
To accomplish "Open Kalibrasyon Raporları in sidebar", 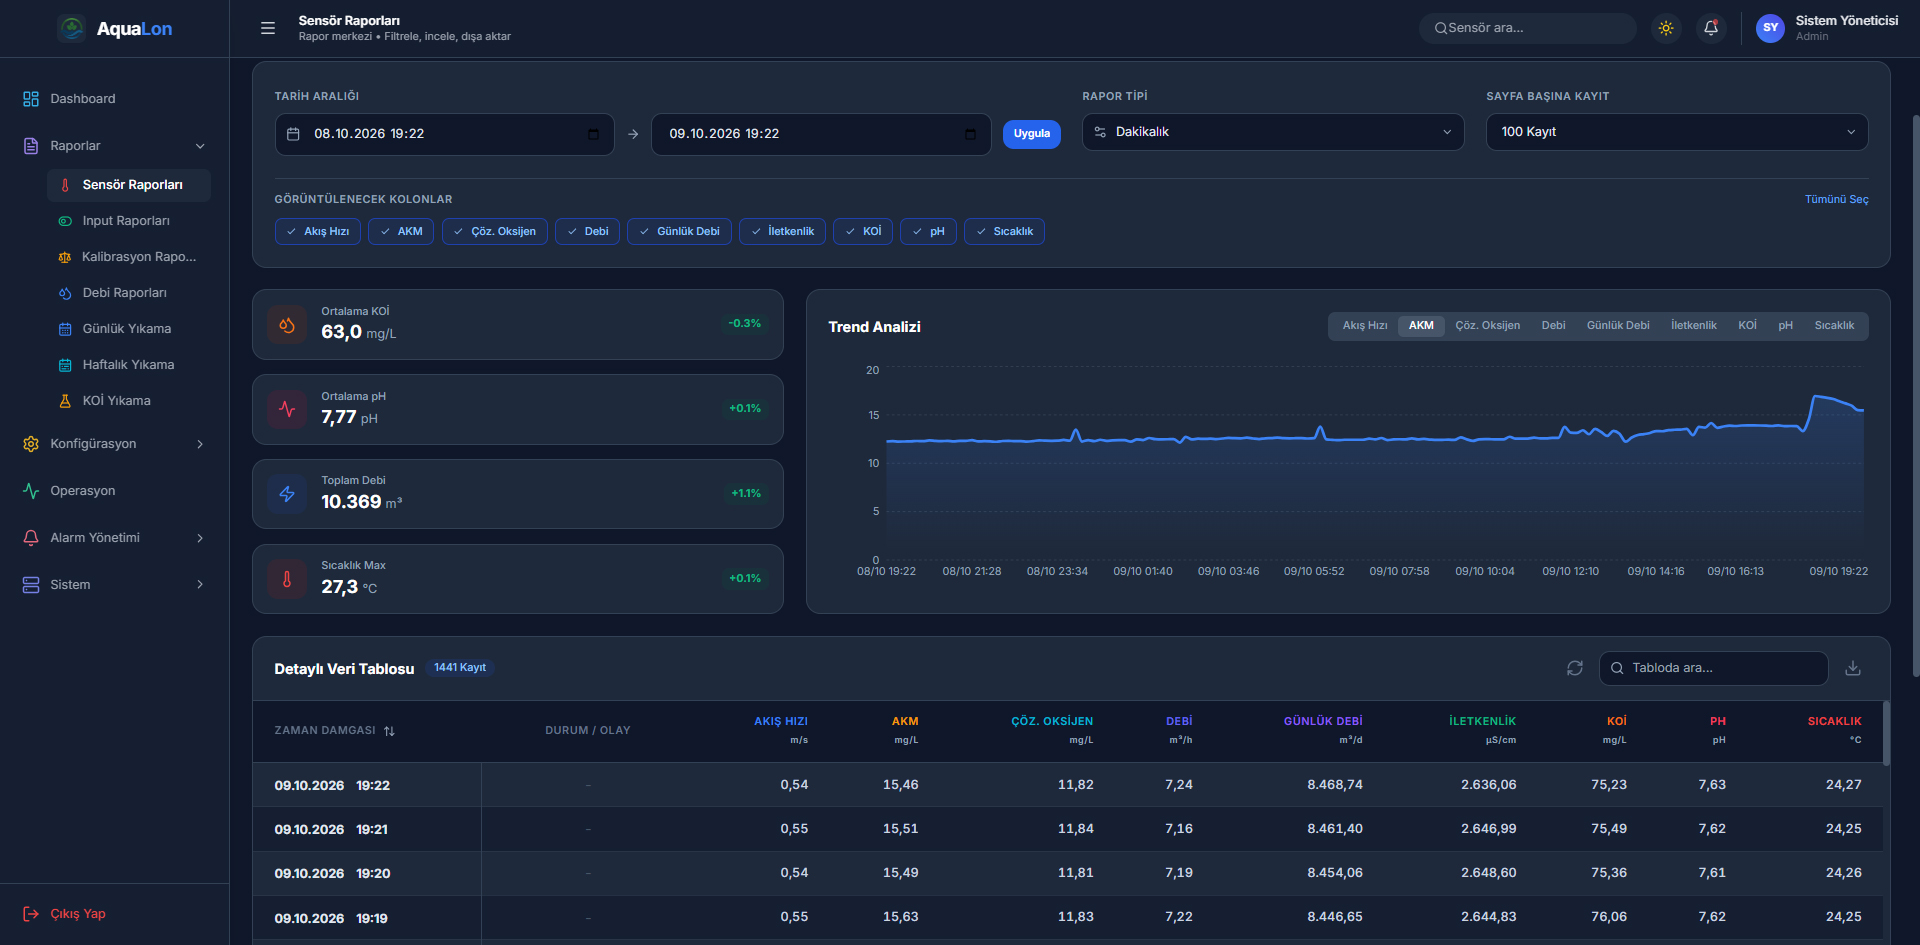I will click(x=128, y=257).
